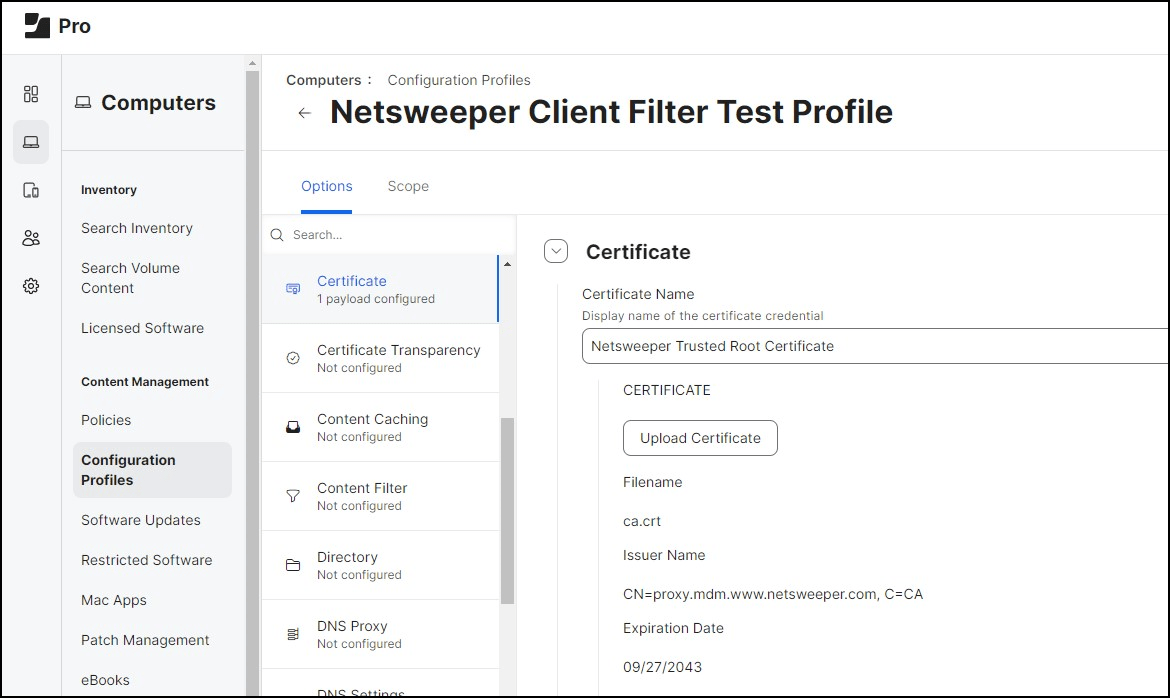Open the Jamf Pro Dashboard icon
Screen dimensions: 1170x698
pyautogui.click(x=30, y=93)
